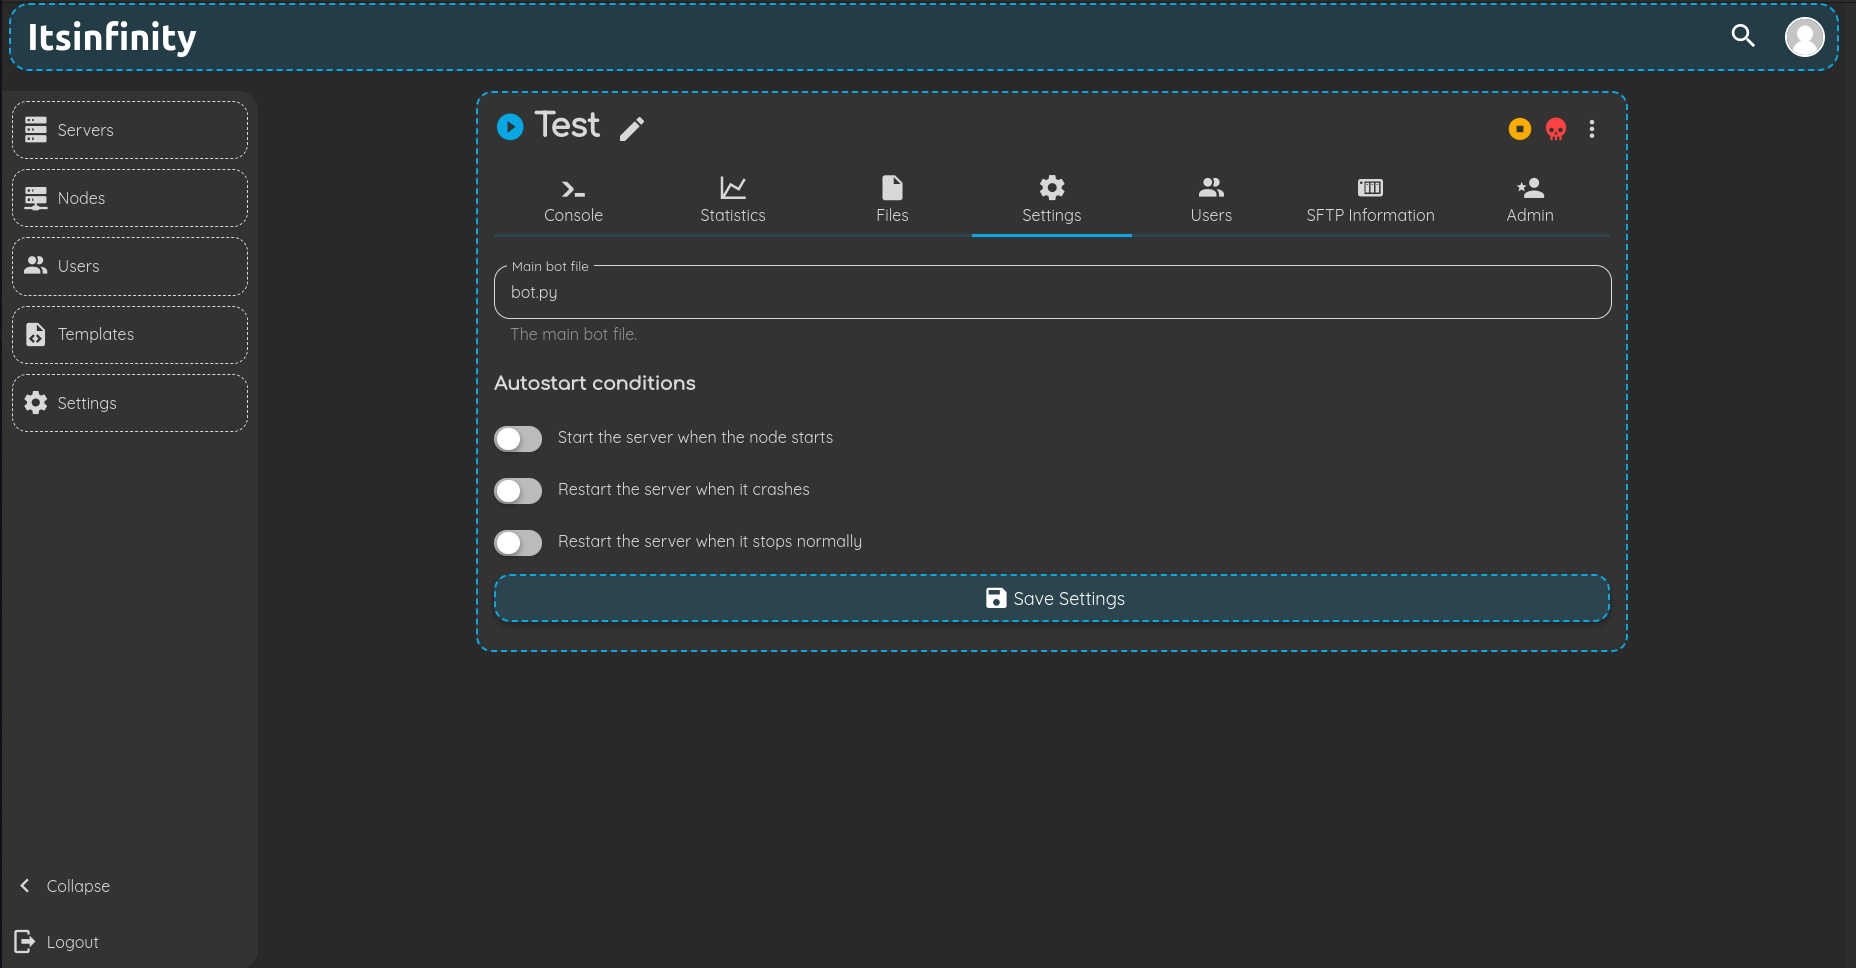Viewport: 1856px width, 968px height.
Task: Open Servers in the sidebar
Action: (130, 130)
